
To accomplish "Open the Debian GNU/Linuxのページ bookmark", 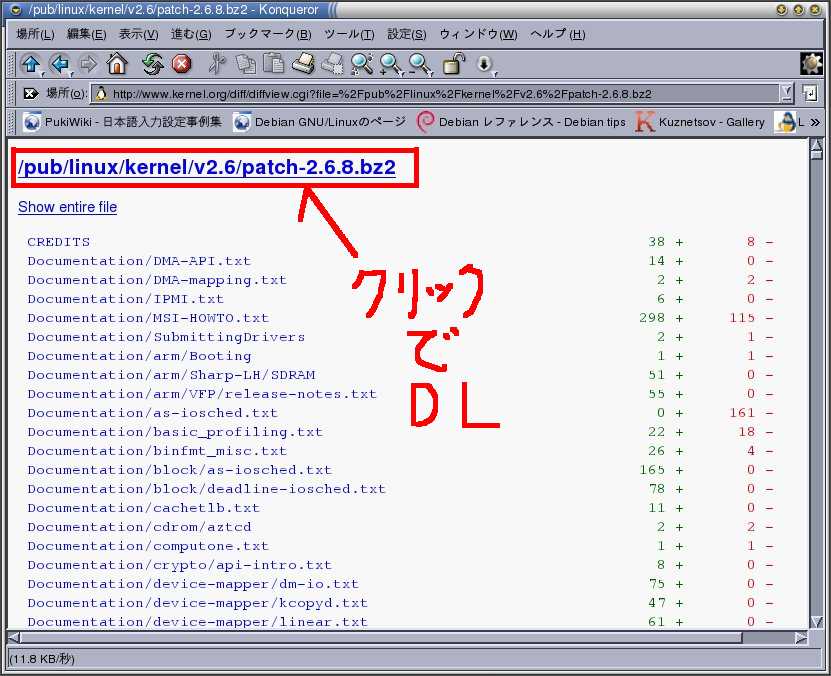I will coord(320,122).
